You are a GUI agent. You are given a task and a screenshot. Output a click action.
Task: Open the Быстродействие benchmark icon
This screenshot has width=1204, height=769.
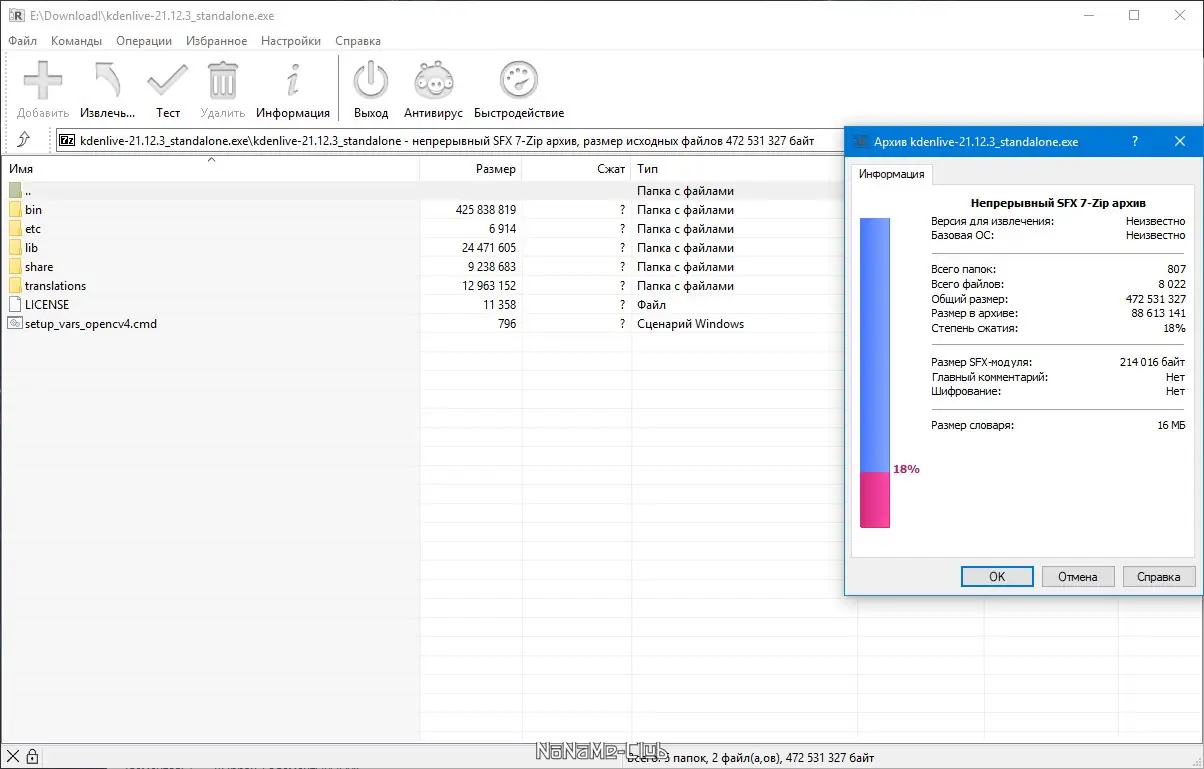pos(519,80)
